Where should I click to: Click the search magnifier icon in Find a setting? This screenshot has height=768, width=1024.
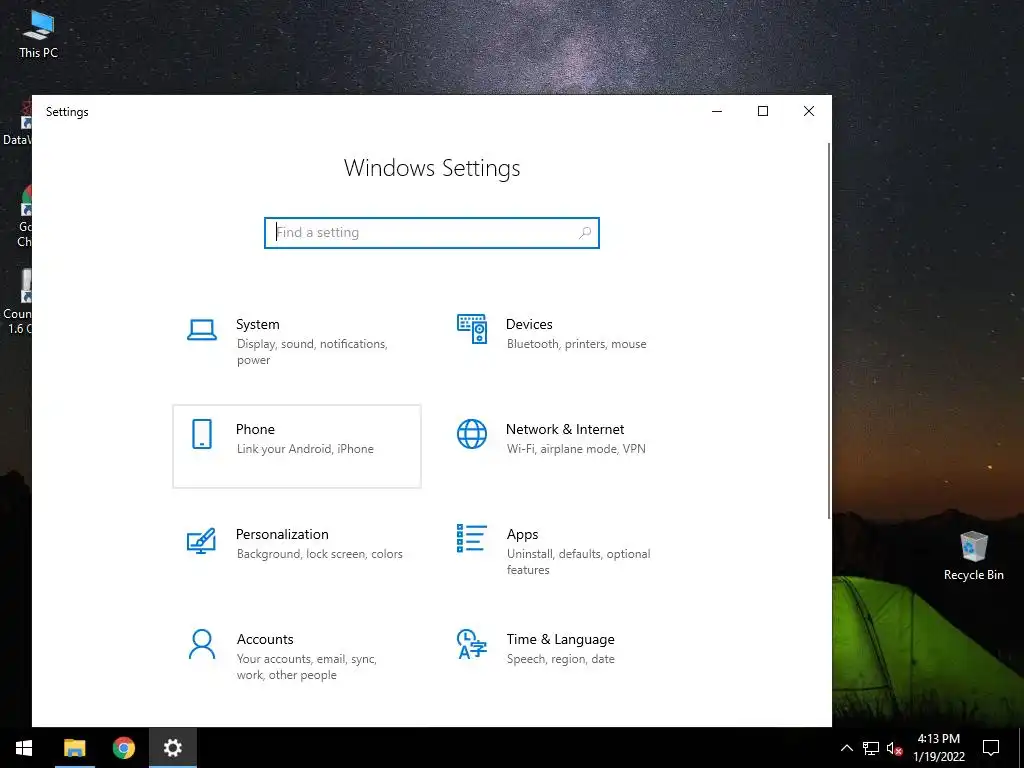pos(585,232)
